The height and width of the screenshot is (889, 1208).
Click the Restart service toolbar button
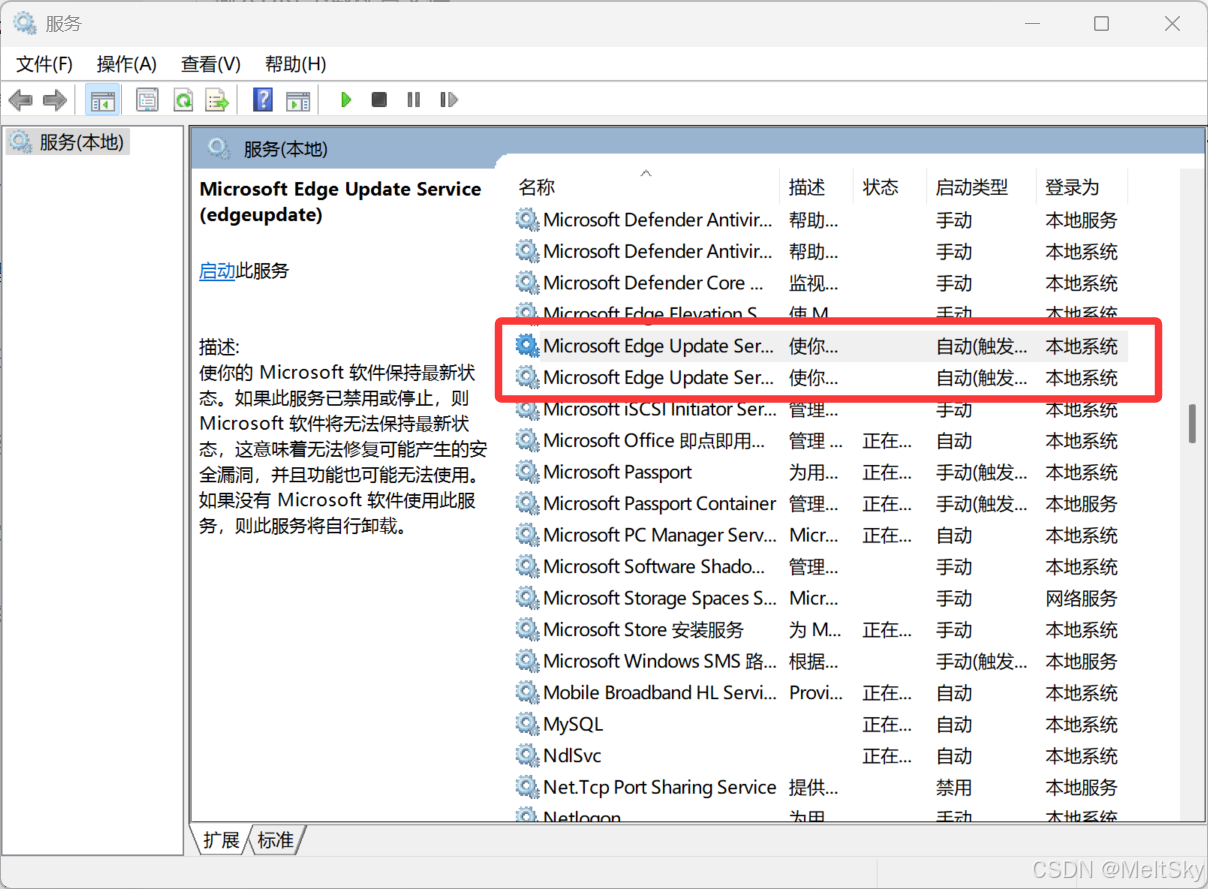(x=449, y=100)
